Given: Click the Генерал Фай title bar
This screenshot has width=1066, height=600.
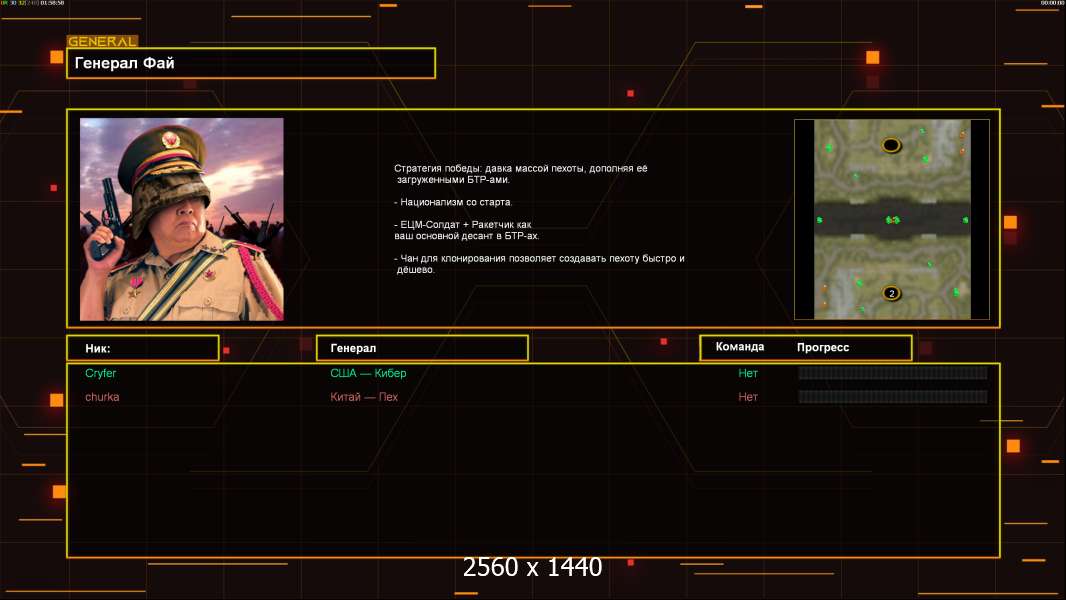Looking at the screenshot, I should click(251, 63).
